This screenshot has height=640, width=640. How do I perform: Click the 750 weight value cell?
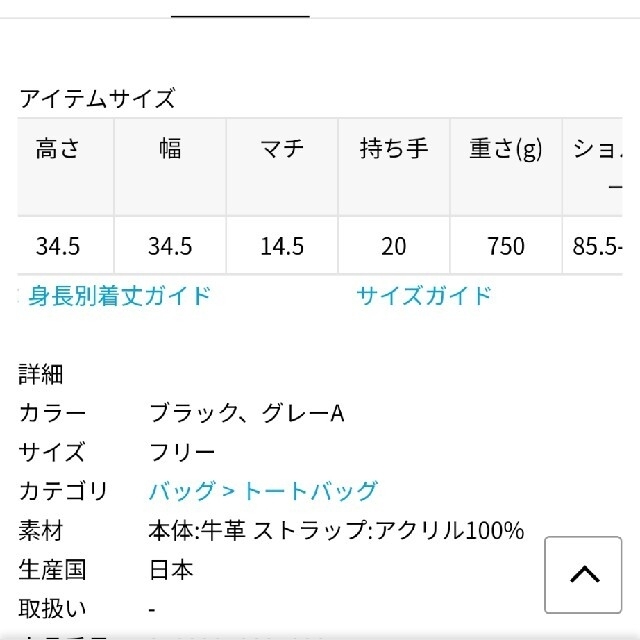click(x=506, y=246)
